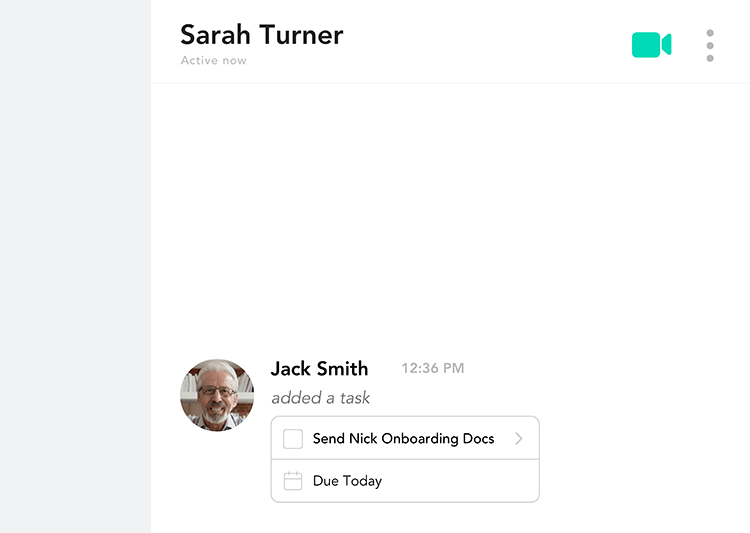Click the Jack Smith sender name
The width and height of the screenshot is (750, 533).
320,369
